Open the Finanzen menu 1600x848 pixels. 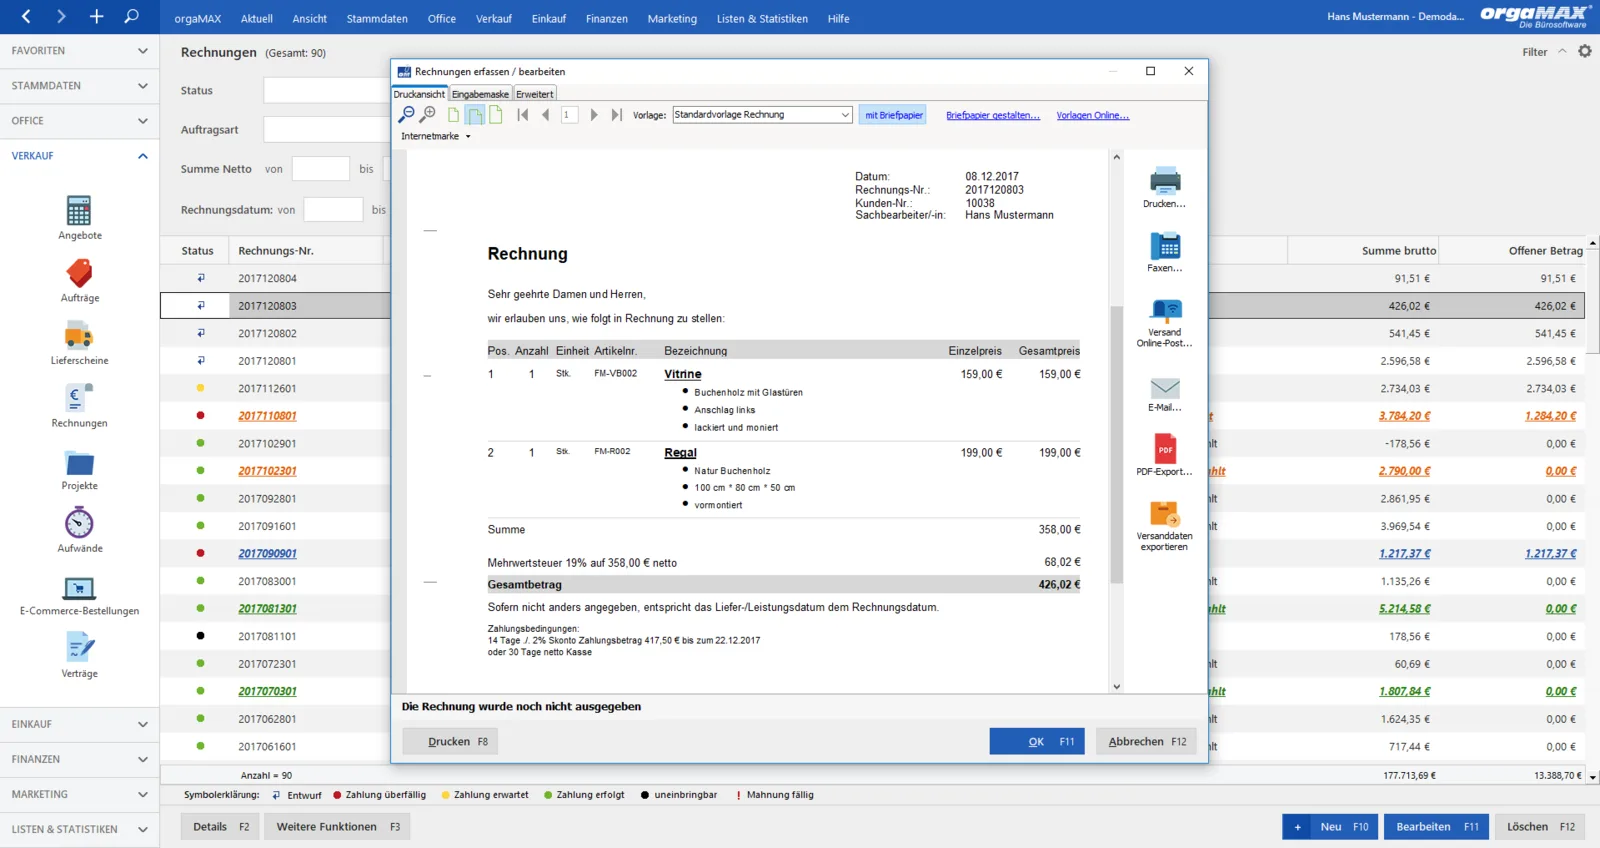pos(606,19)
